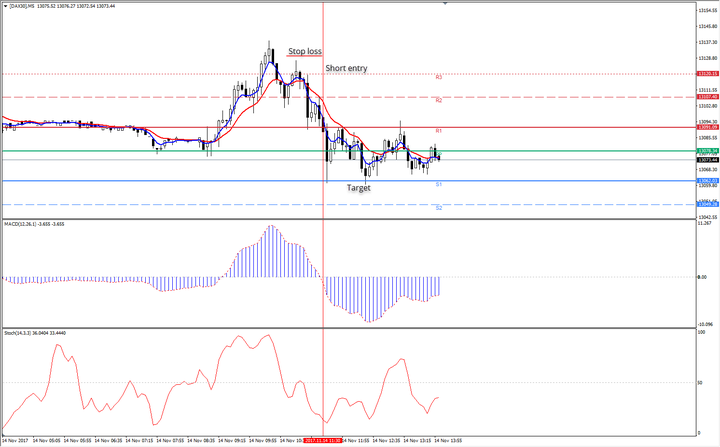Click the '14 Nov 07:15' time axis label
Image resolution: width=720 pixels, height=447 pixels.
pos(139,441)
